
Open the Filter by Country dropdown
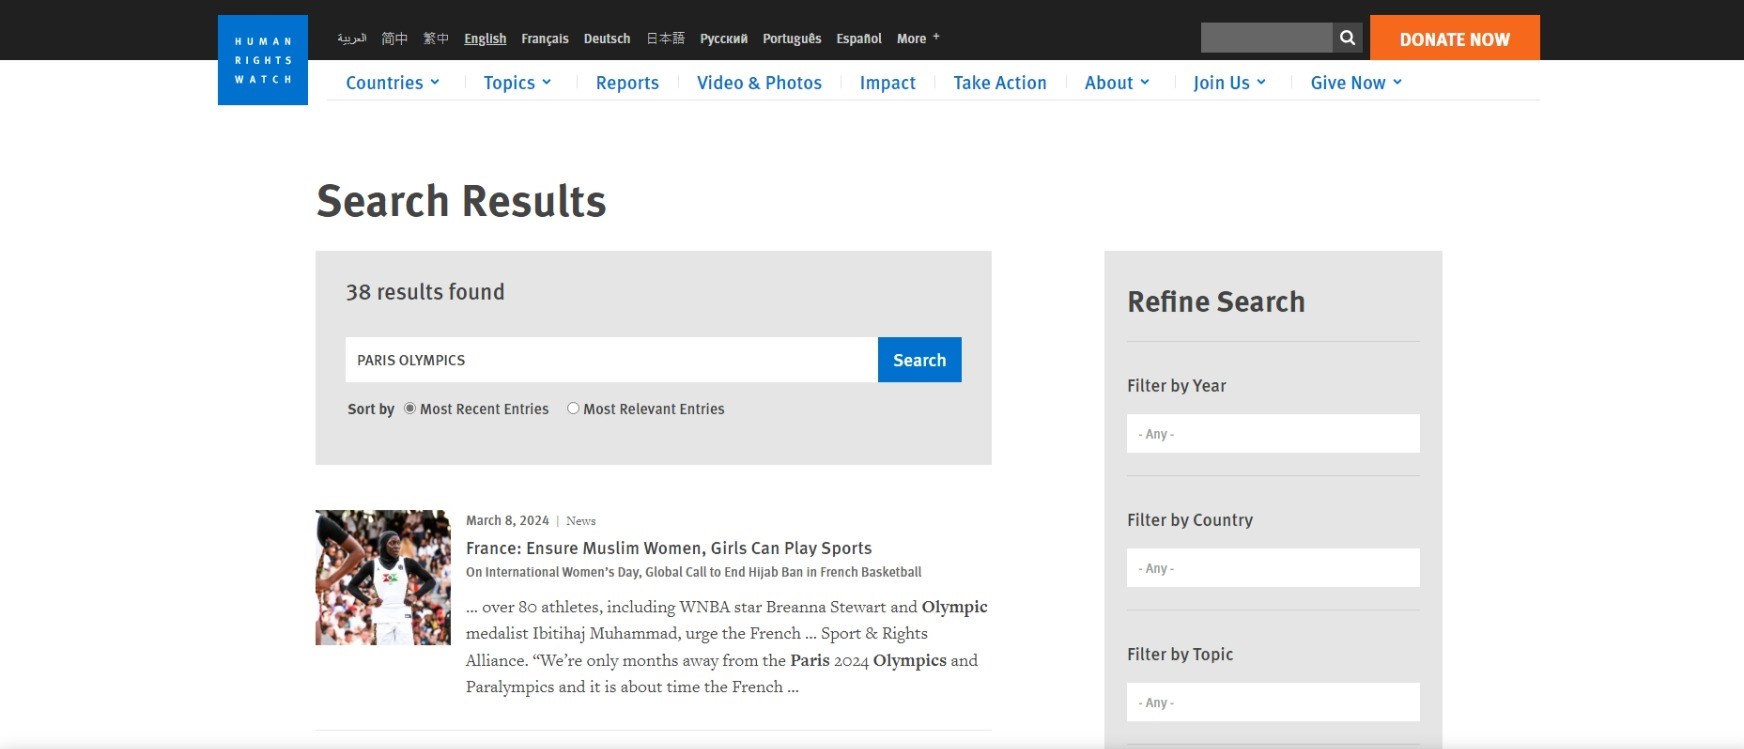[x=1272, y=568]
